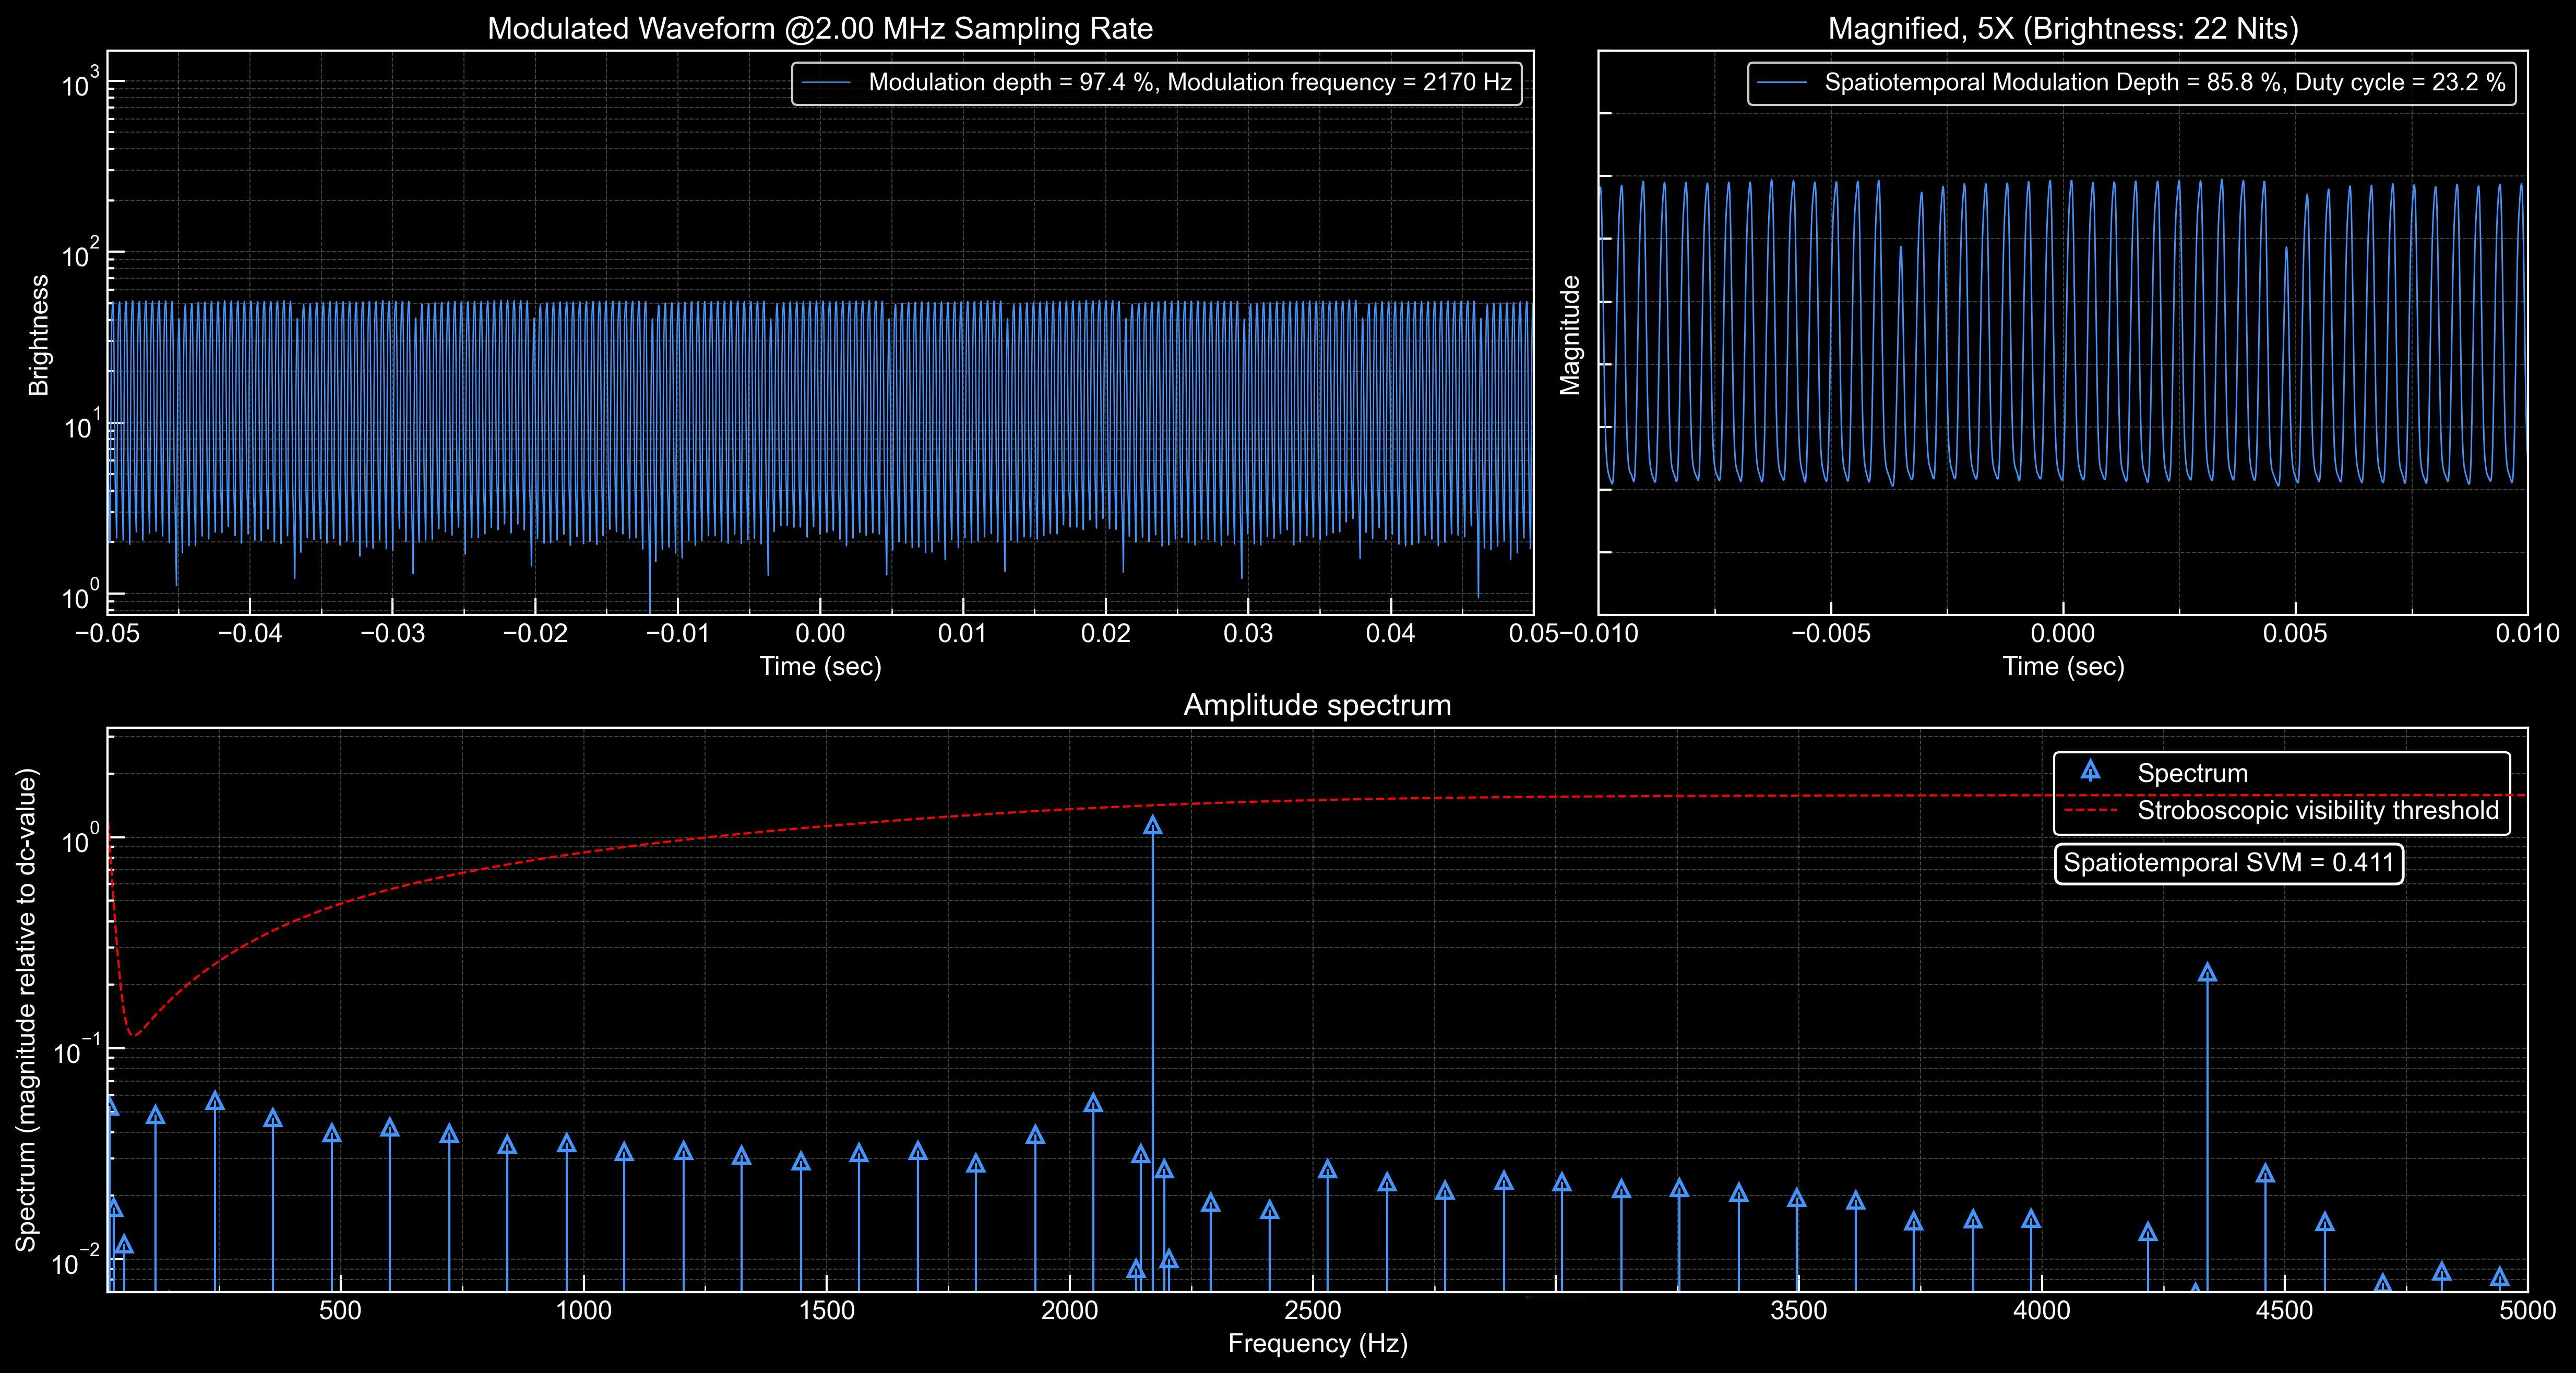Click the red dashed line sample in legend
This screenshot has width=2576, height=1373.
tap(2089, 810)
